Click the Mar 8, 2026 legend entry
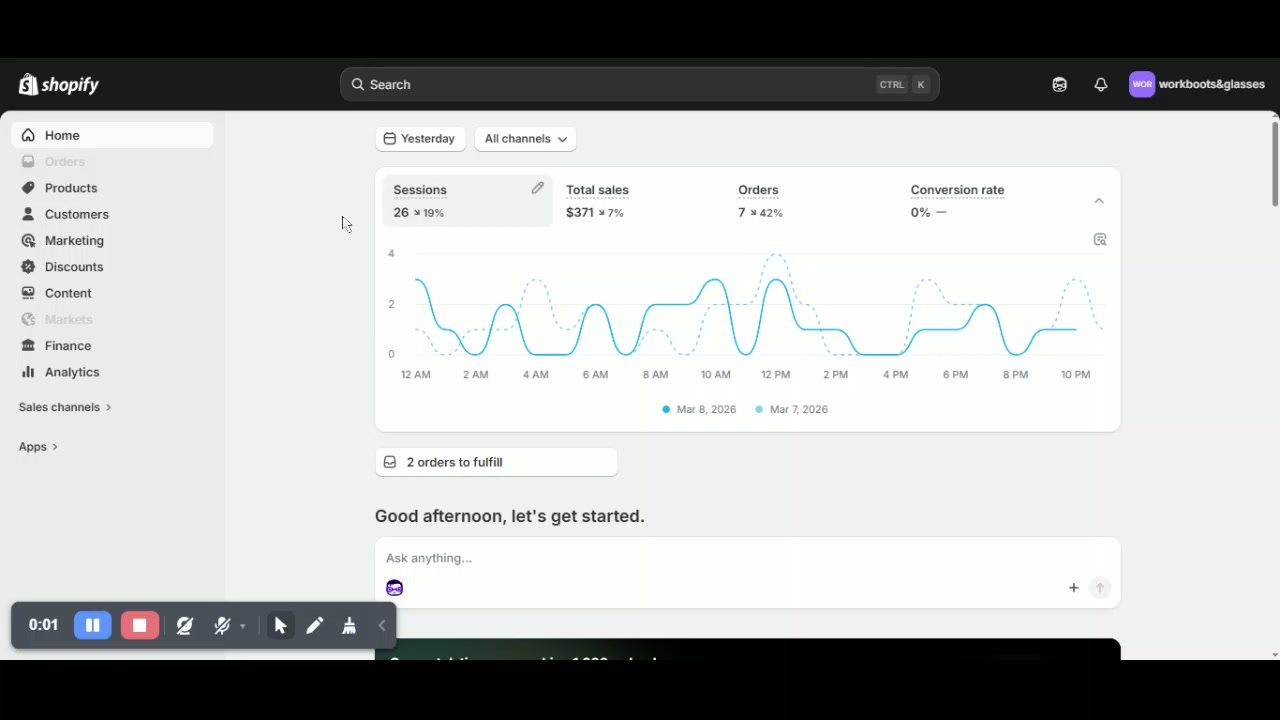The width and height of the screenshot is (1280, 720). [699, 409]
